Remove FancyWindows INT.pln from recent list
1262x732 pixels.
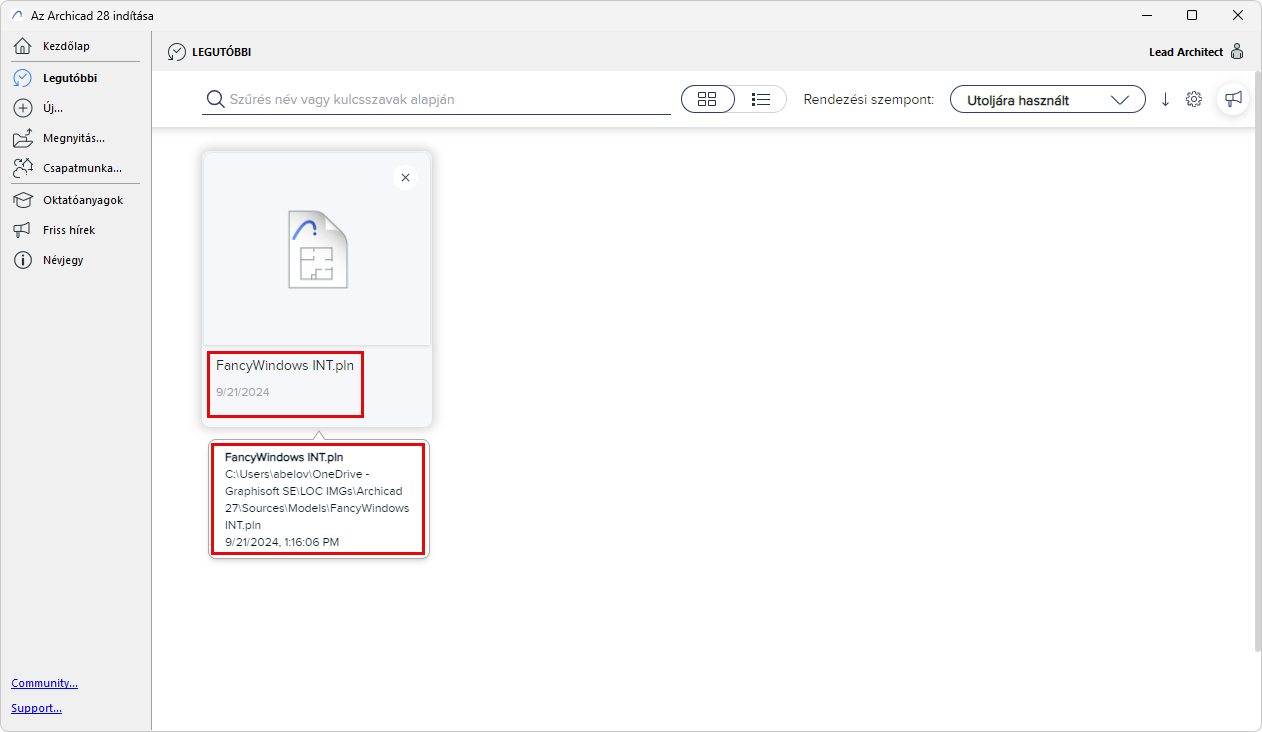click(405, 178)
